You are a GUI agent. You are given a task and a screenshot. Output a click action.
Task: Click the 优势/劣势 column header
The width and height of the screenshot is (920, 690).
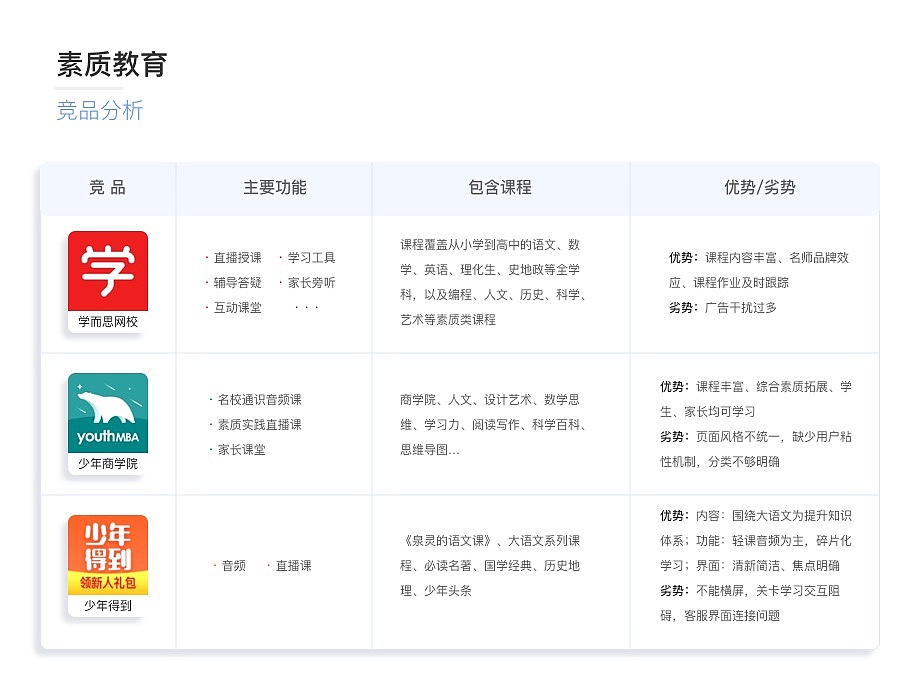(760, 188)
